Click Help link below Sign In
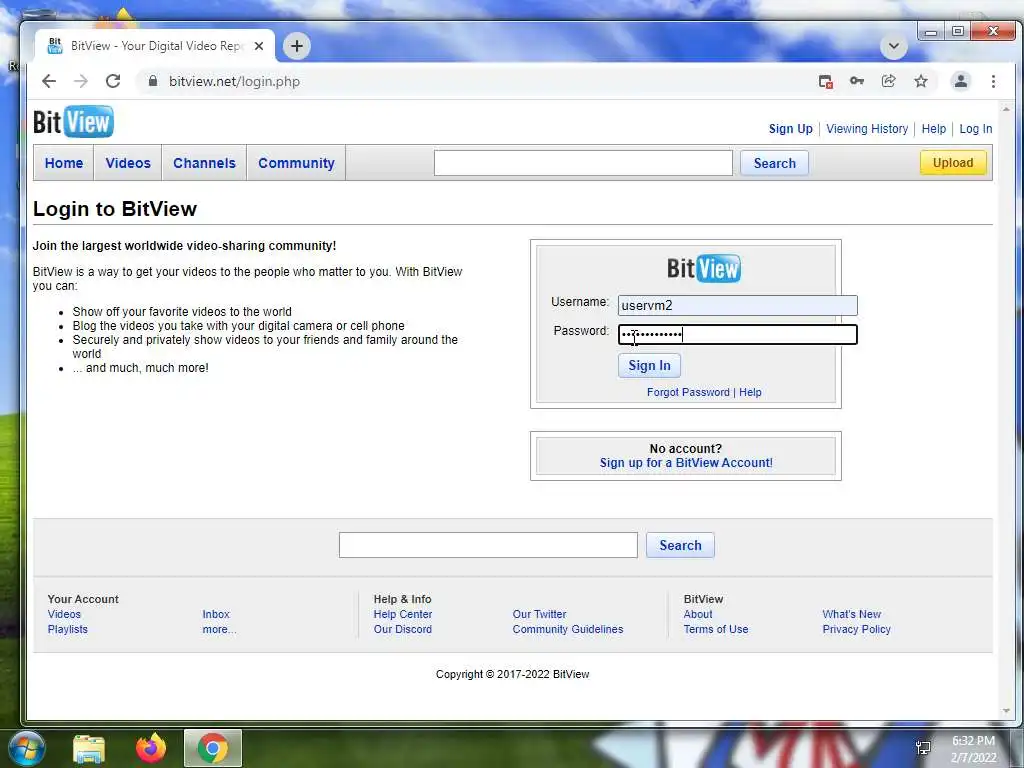 750,392
